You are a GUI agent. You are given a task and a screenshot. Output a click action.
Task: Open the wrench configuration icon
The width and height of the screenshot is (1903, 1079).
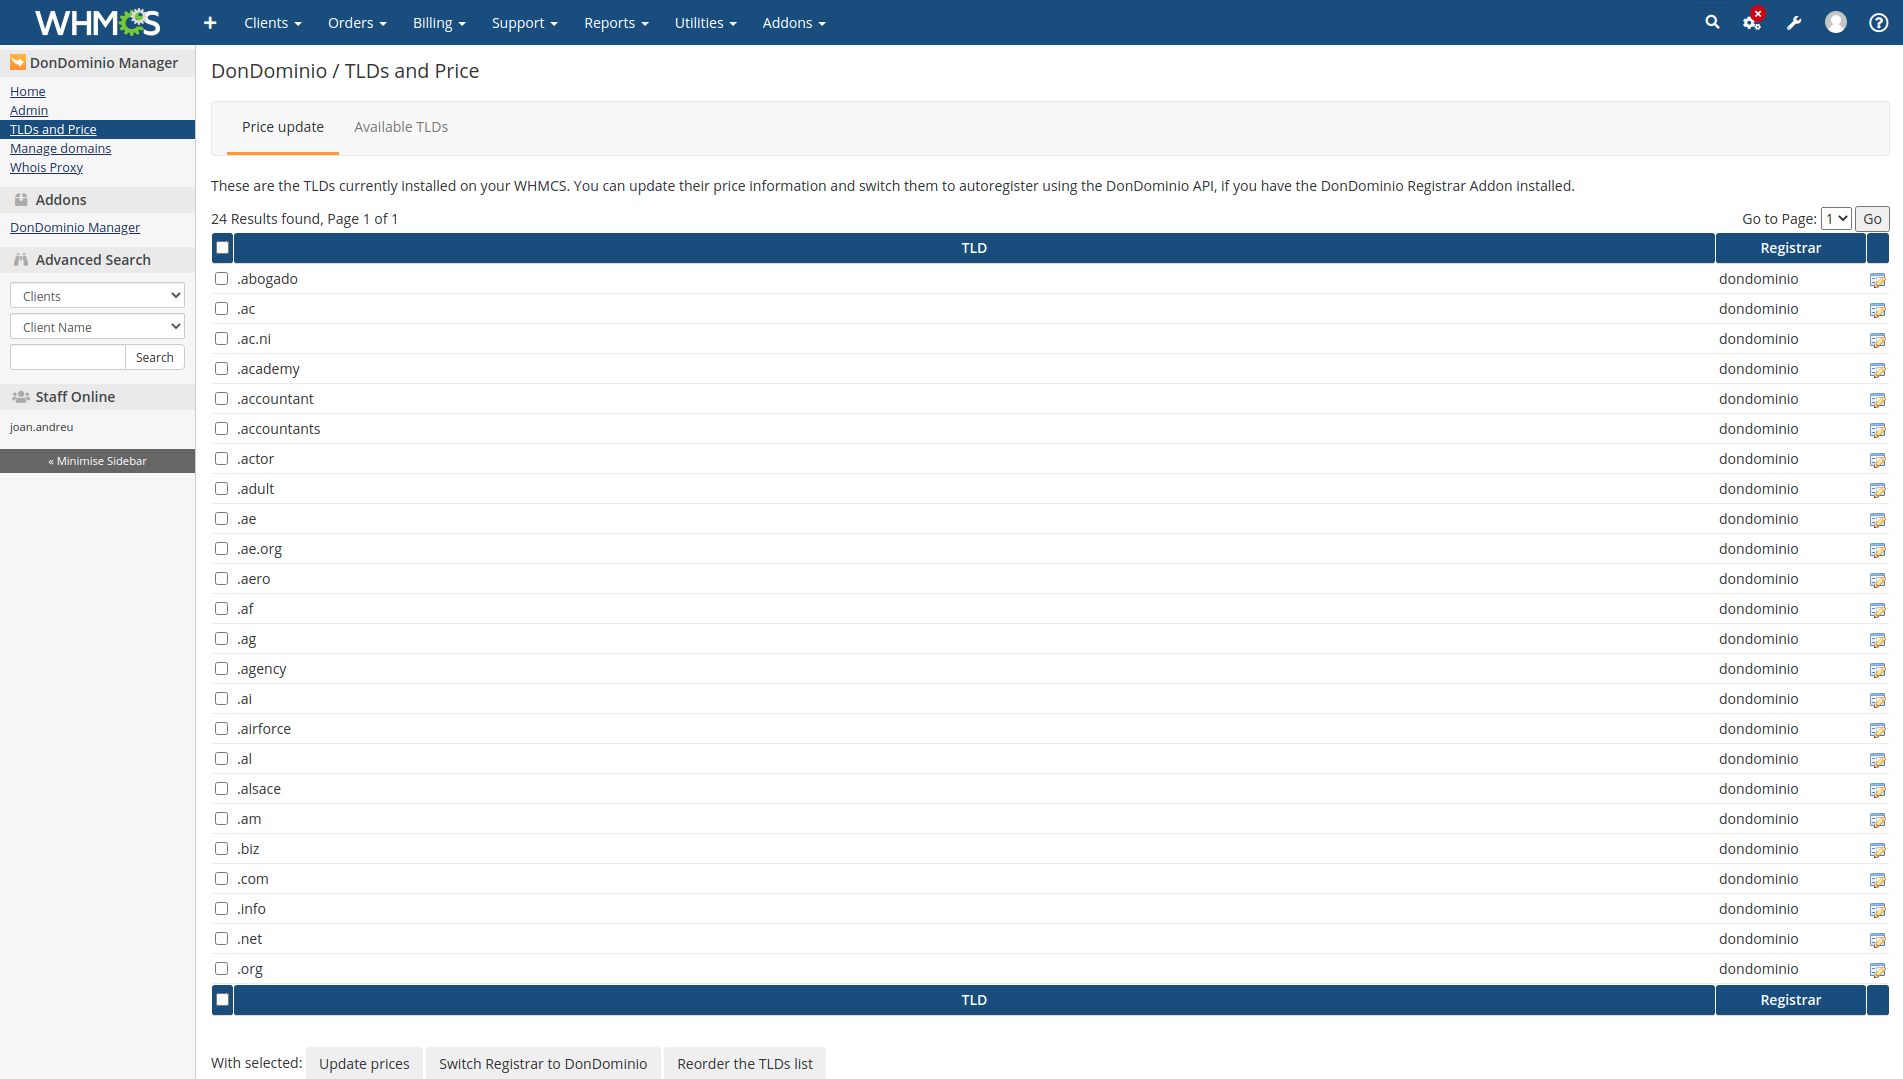click(x=1794, y=22)
